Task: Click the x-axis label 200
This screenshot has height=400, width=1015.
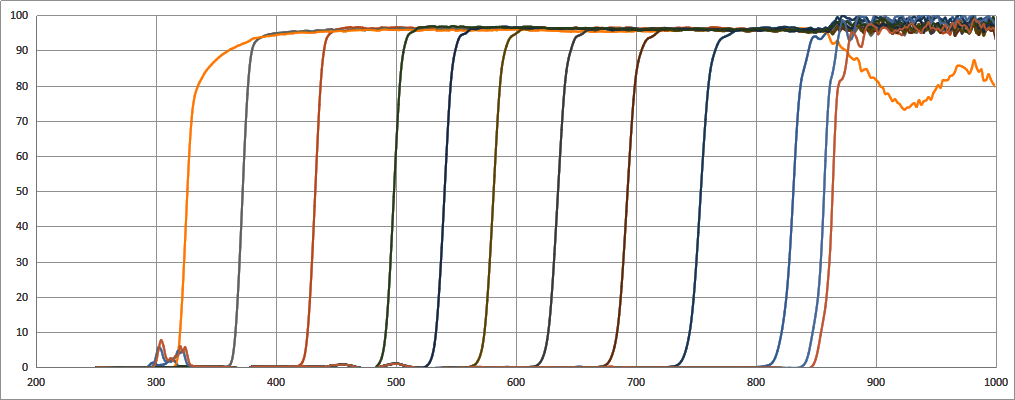Action: coord(36,382)
